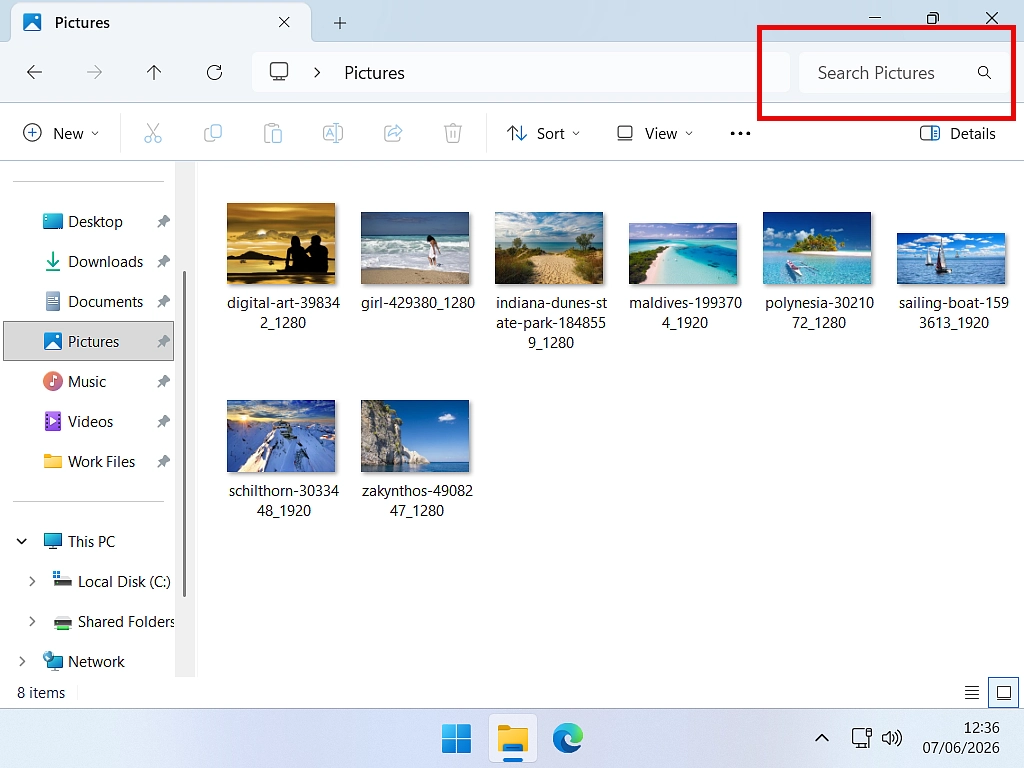1024x768 pixels.
Task: Open Downloads in navigation pane
Action: point(89,262)
